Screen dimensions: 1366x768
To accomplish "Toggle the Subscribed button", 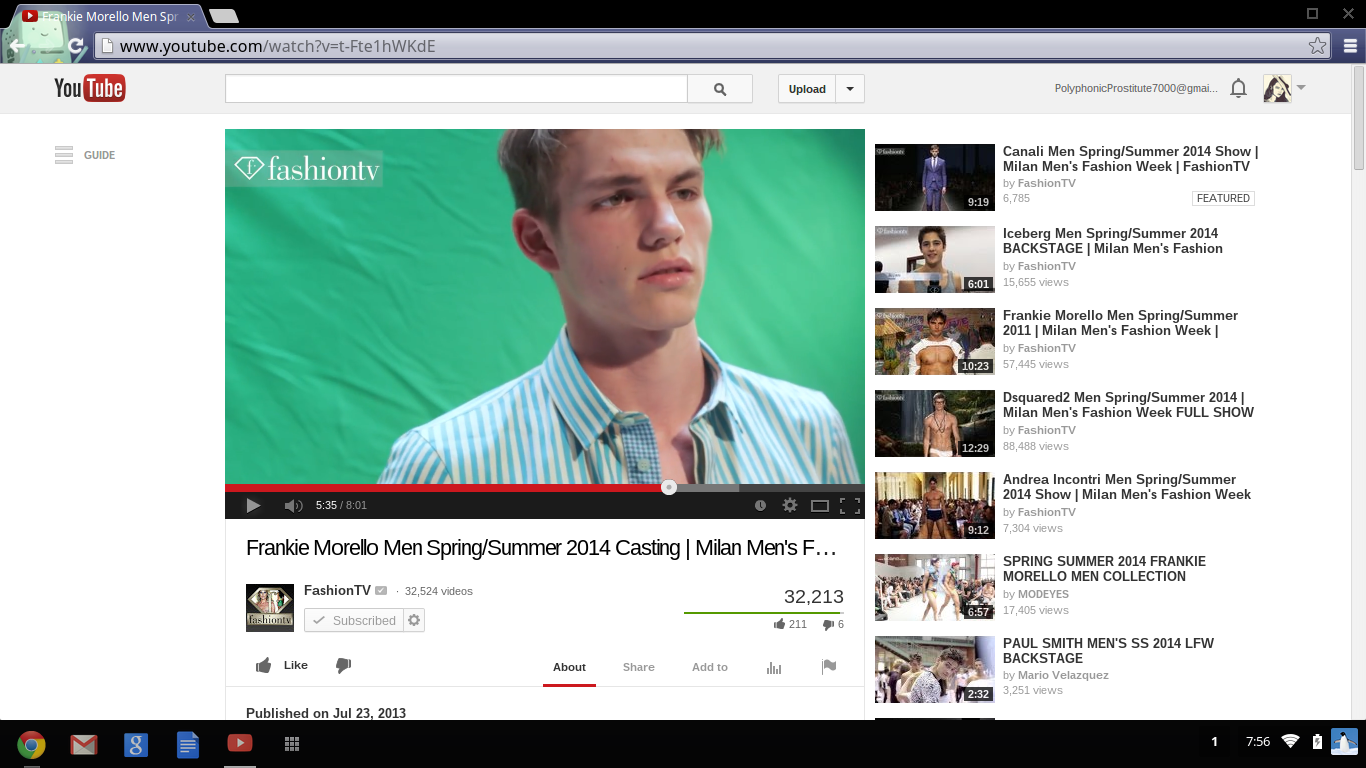I will (354, 621).
